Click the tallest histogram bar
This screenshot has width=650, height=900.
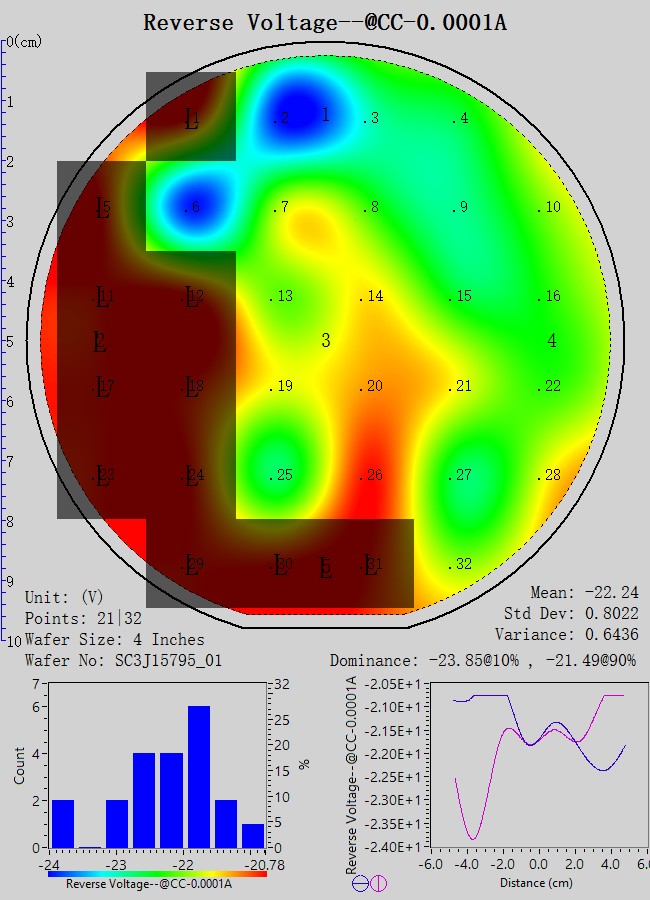[199, 776]
